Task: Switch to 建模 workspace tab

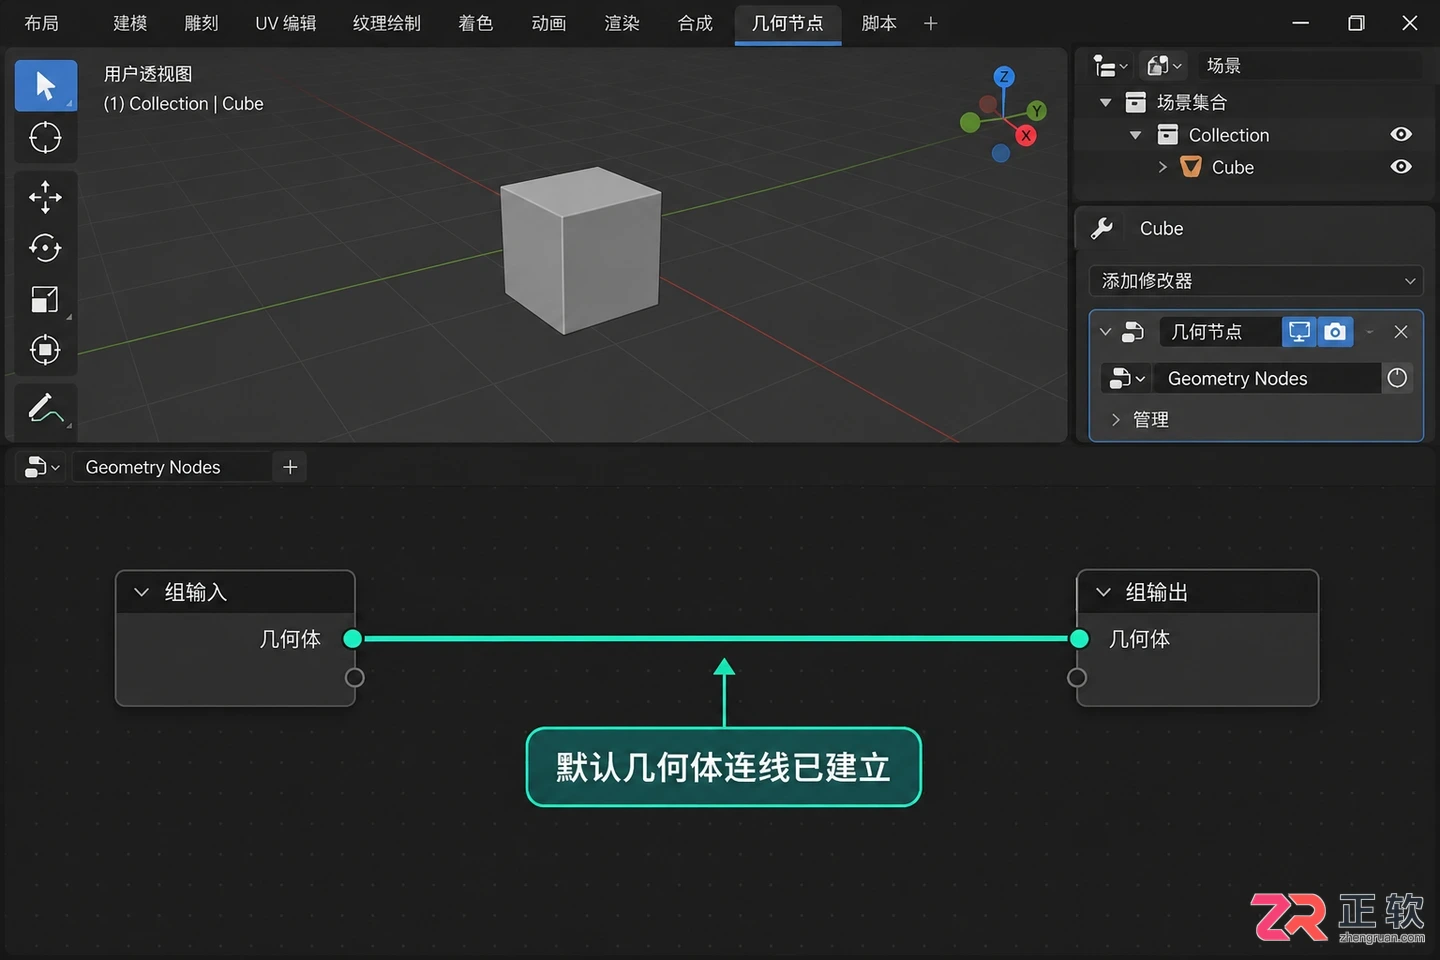Action: pos(130,23)
